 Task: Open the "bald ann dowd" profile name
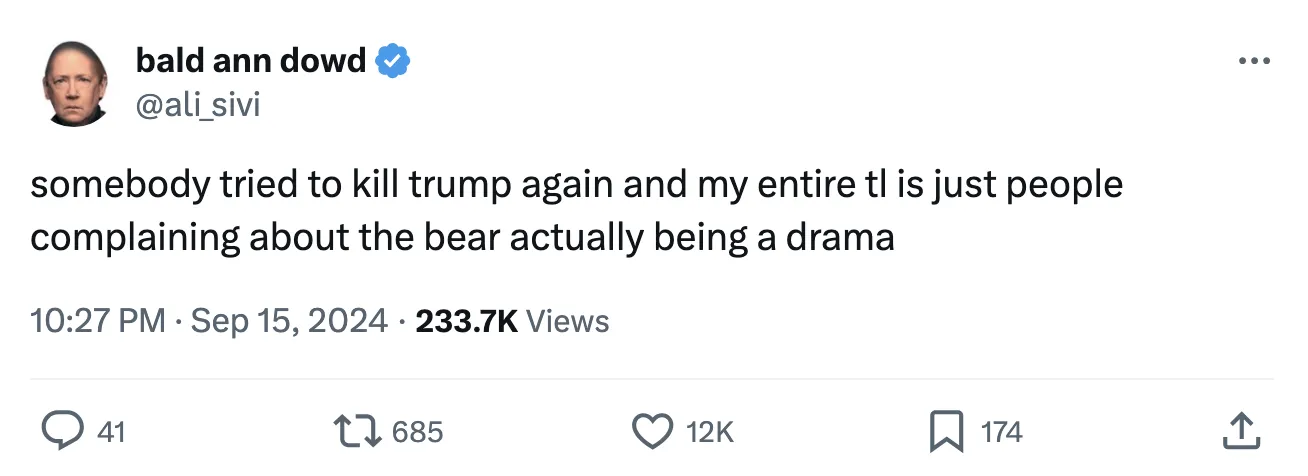[250, 62]
